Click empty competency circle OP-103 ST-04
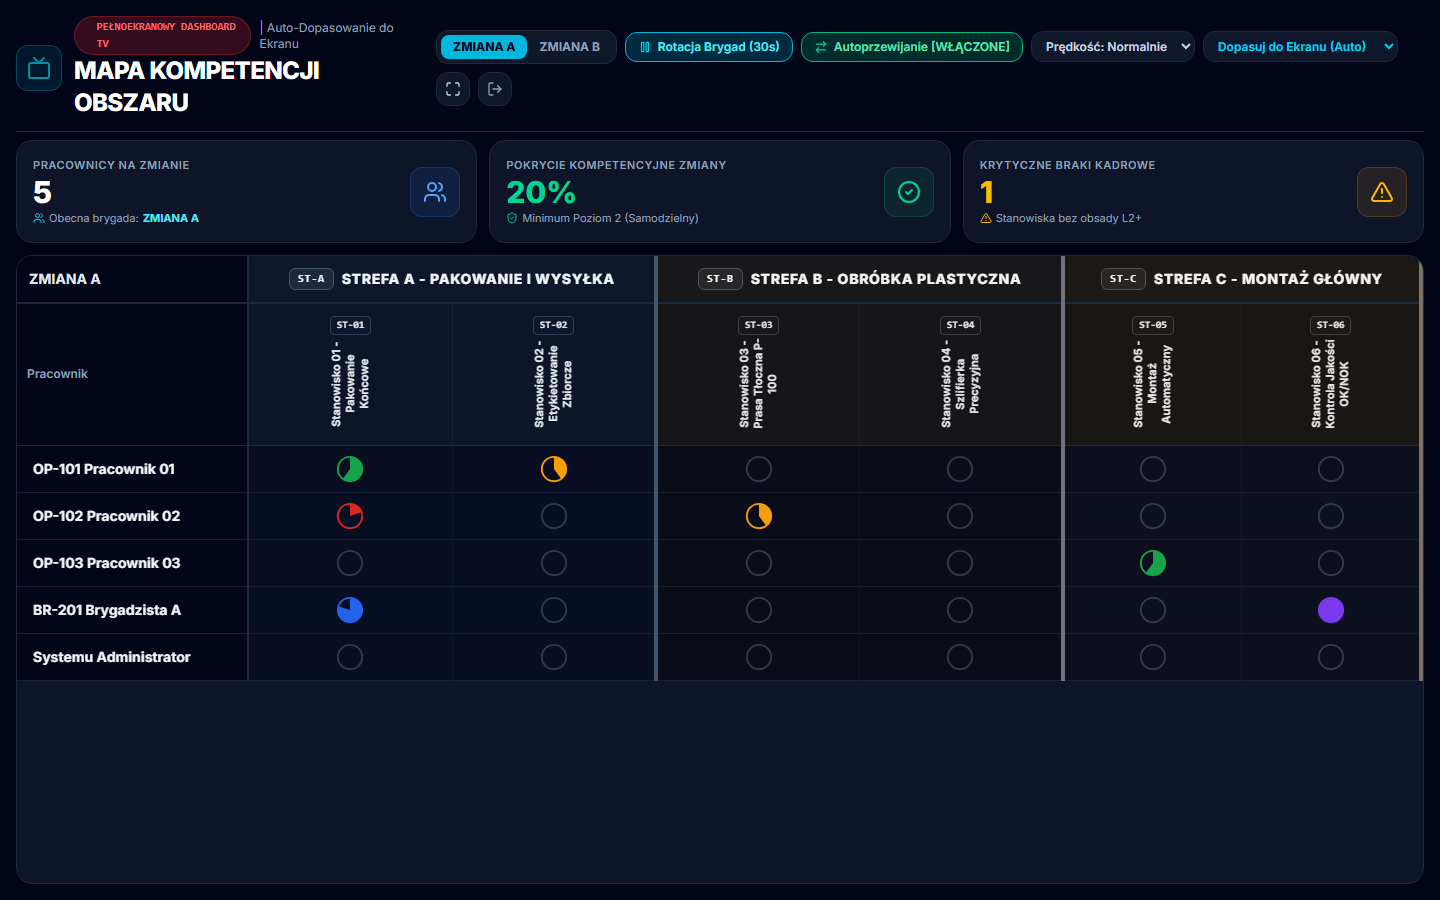 point(960,563)
